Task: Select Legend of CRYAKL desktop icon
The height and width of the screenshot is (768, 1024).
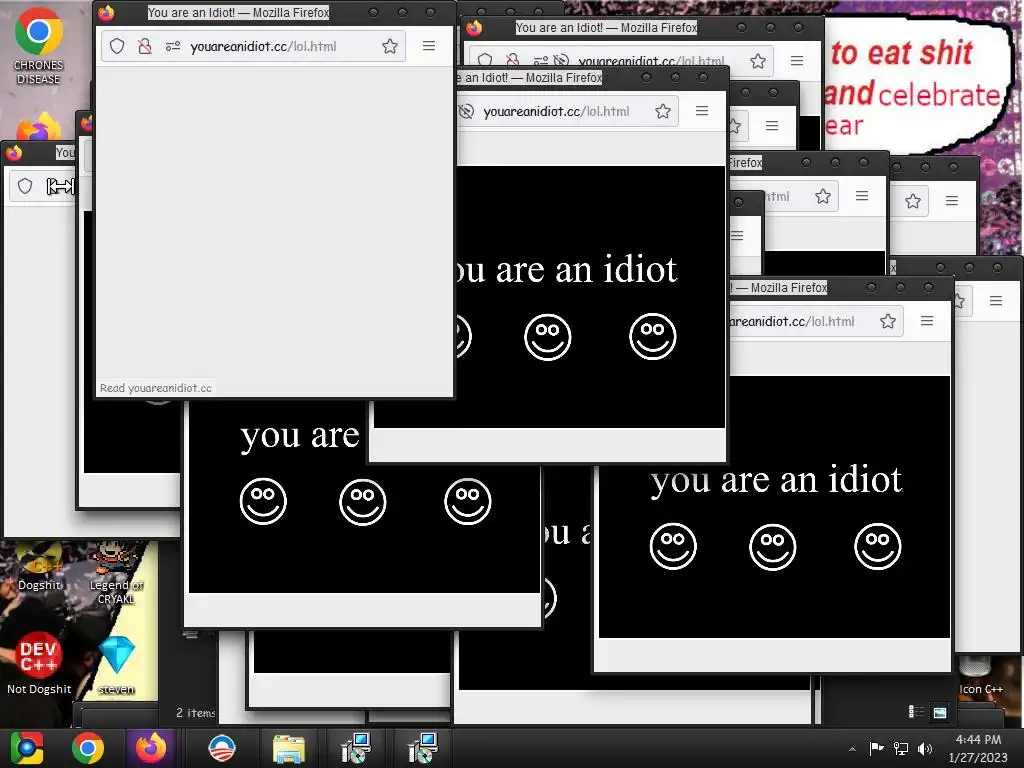Action: (x=116, y=573)
